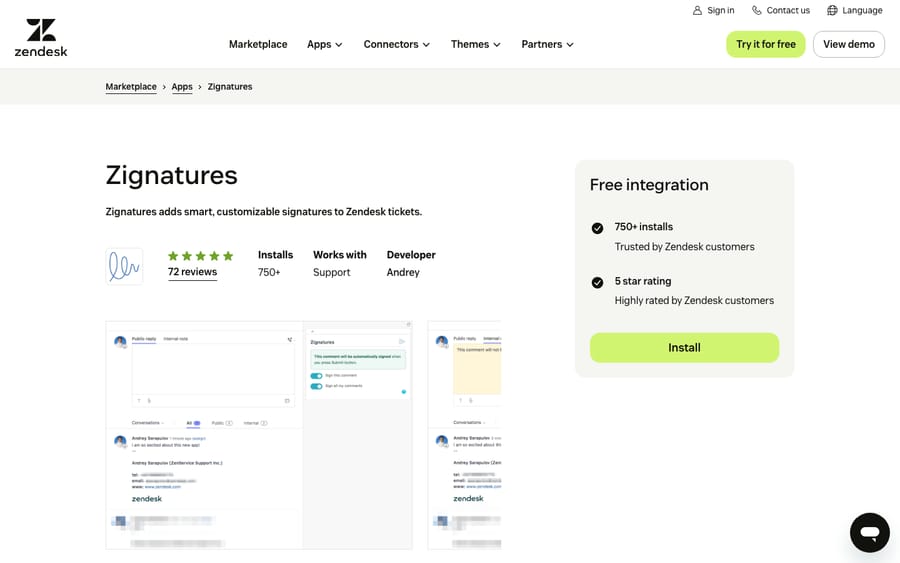The height and width of the screenshot is (563, 900).
Task: Expand the Themes dropdown menu
Action: (475, 44)
